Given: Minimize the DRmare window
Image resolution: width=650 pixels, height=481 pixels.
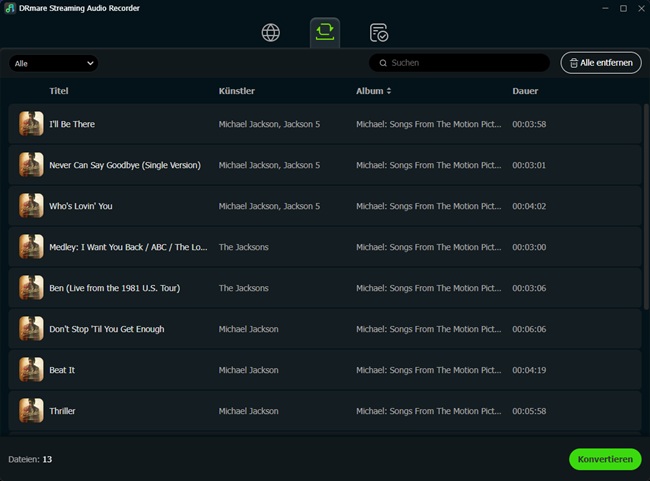Looking at the screenshot, I should 605,8.
